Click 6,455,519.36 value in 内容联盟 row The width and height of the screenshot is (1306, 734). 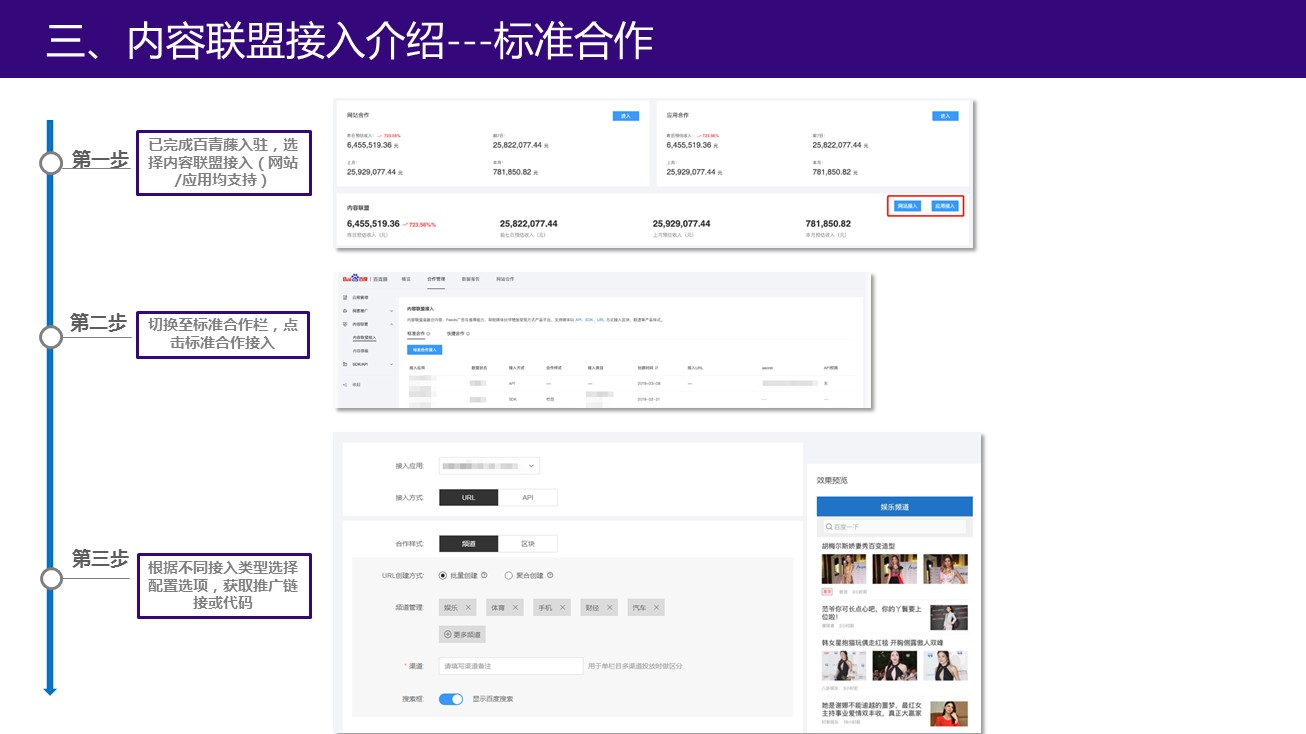373,224
